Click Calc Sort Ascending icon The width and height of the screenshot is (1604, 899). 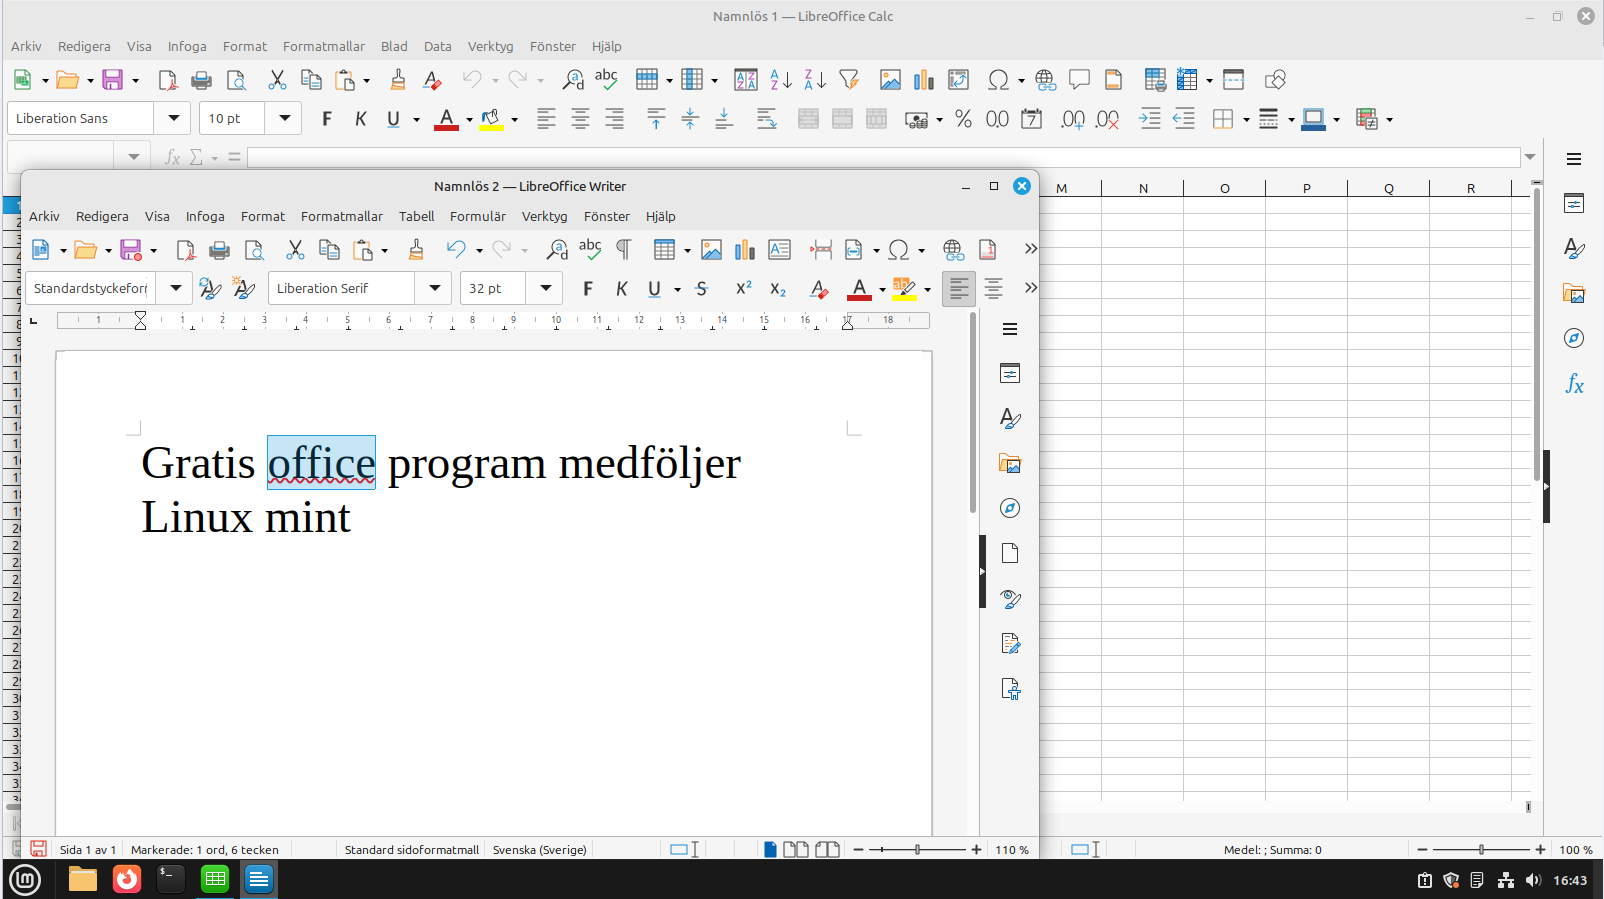(781, 80)
